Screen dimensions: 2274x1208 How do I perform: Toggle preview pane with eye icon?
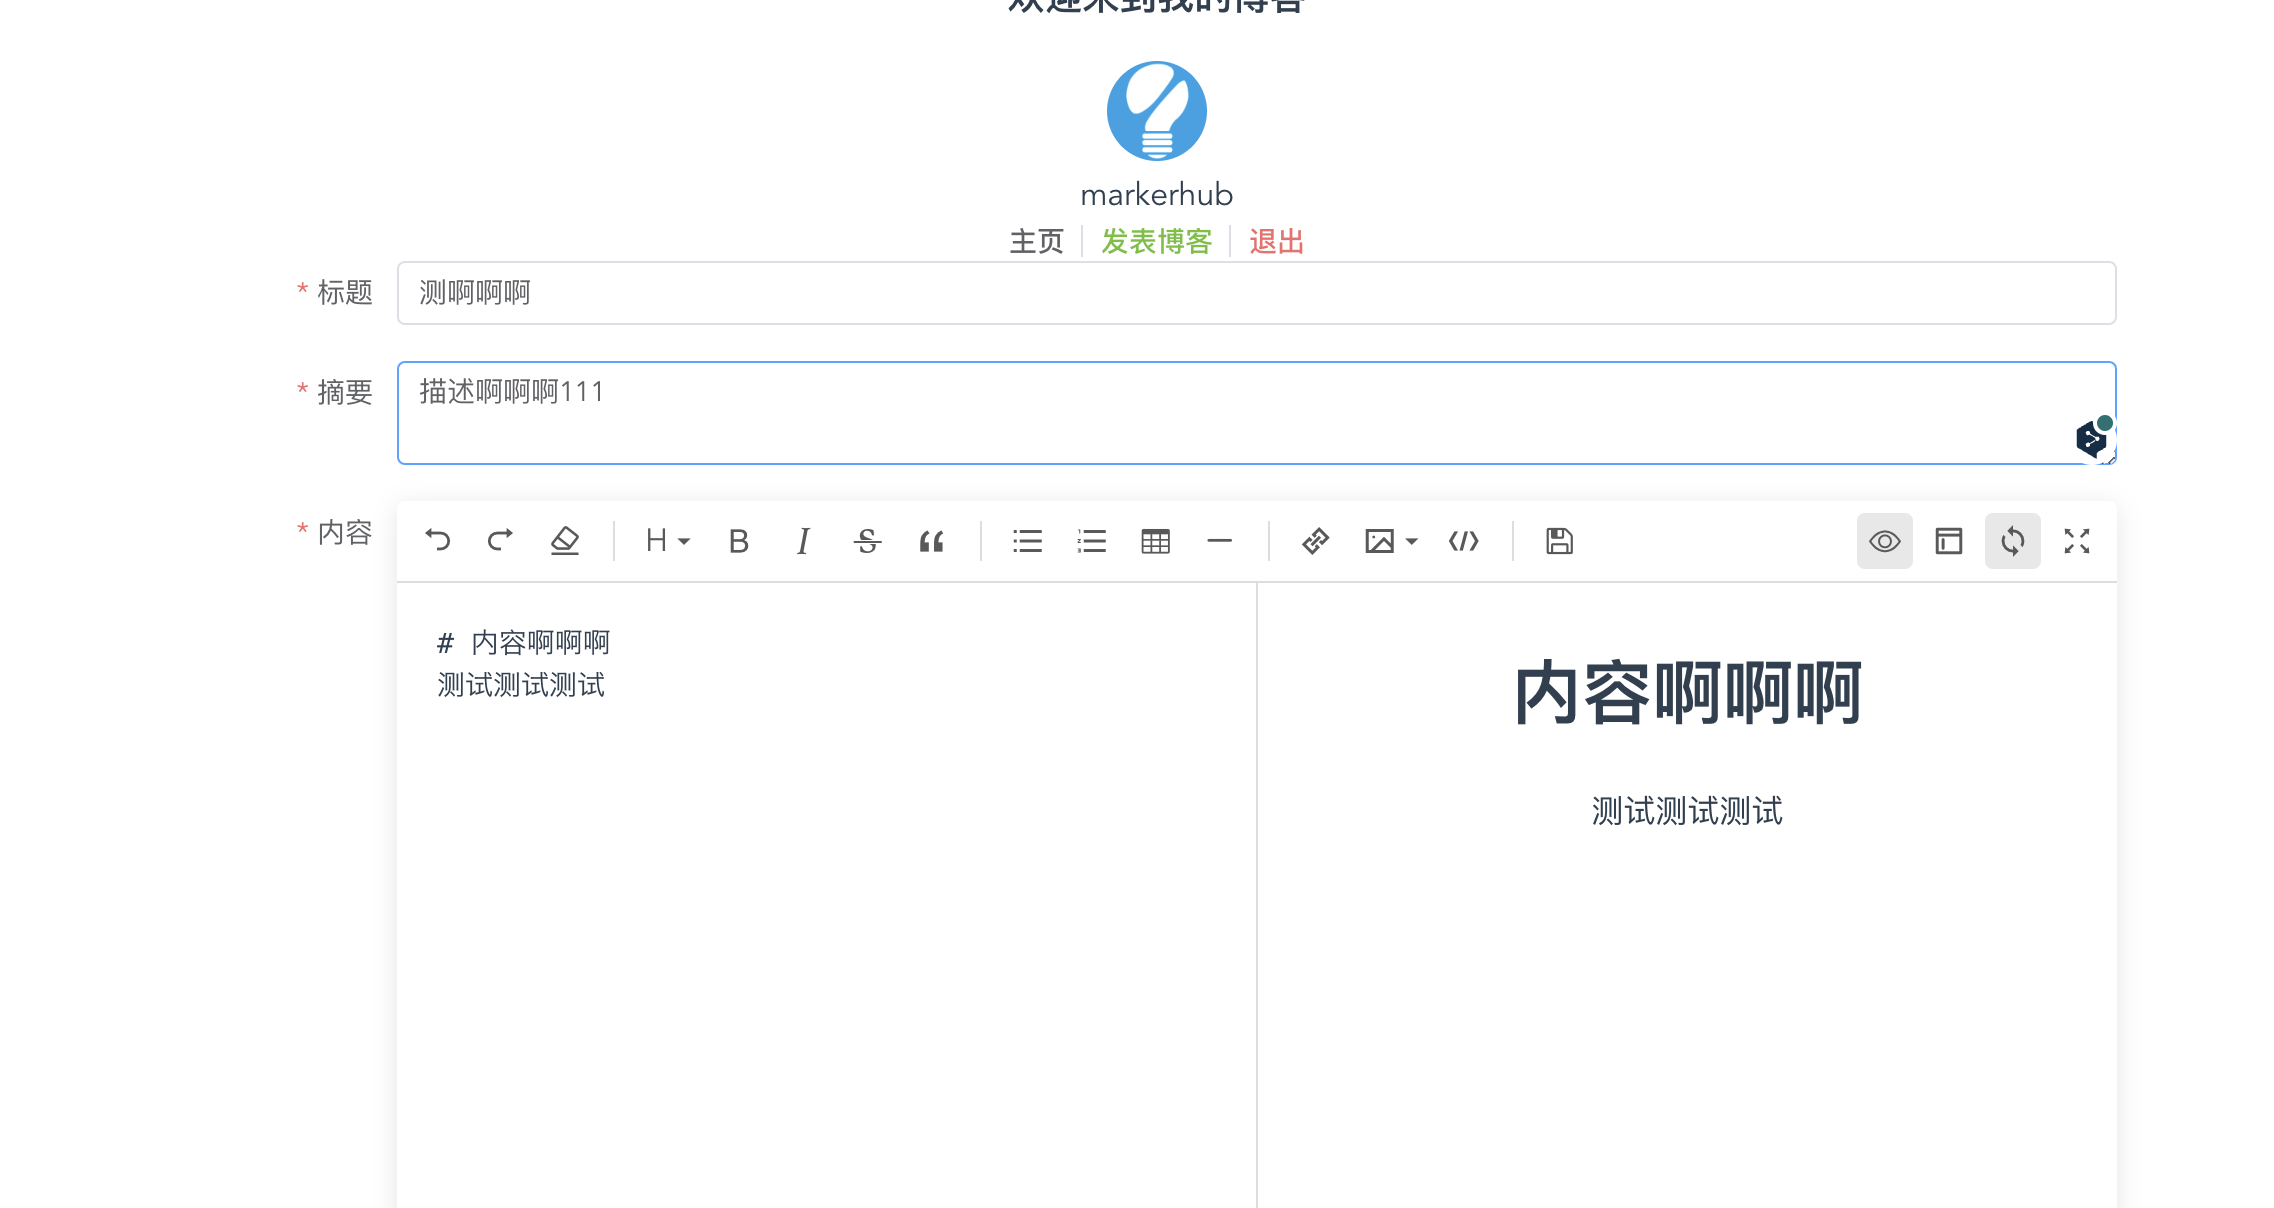[x=1884, y=541]
